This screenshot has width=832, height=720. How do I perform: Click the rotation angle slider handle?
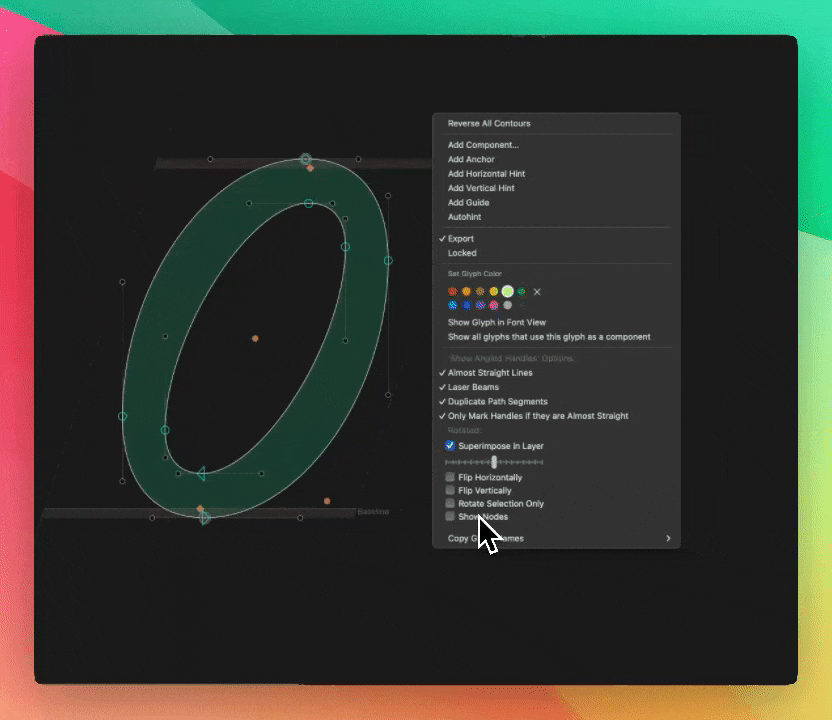coord(495,462)
